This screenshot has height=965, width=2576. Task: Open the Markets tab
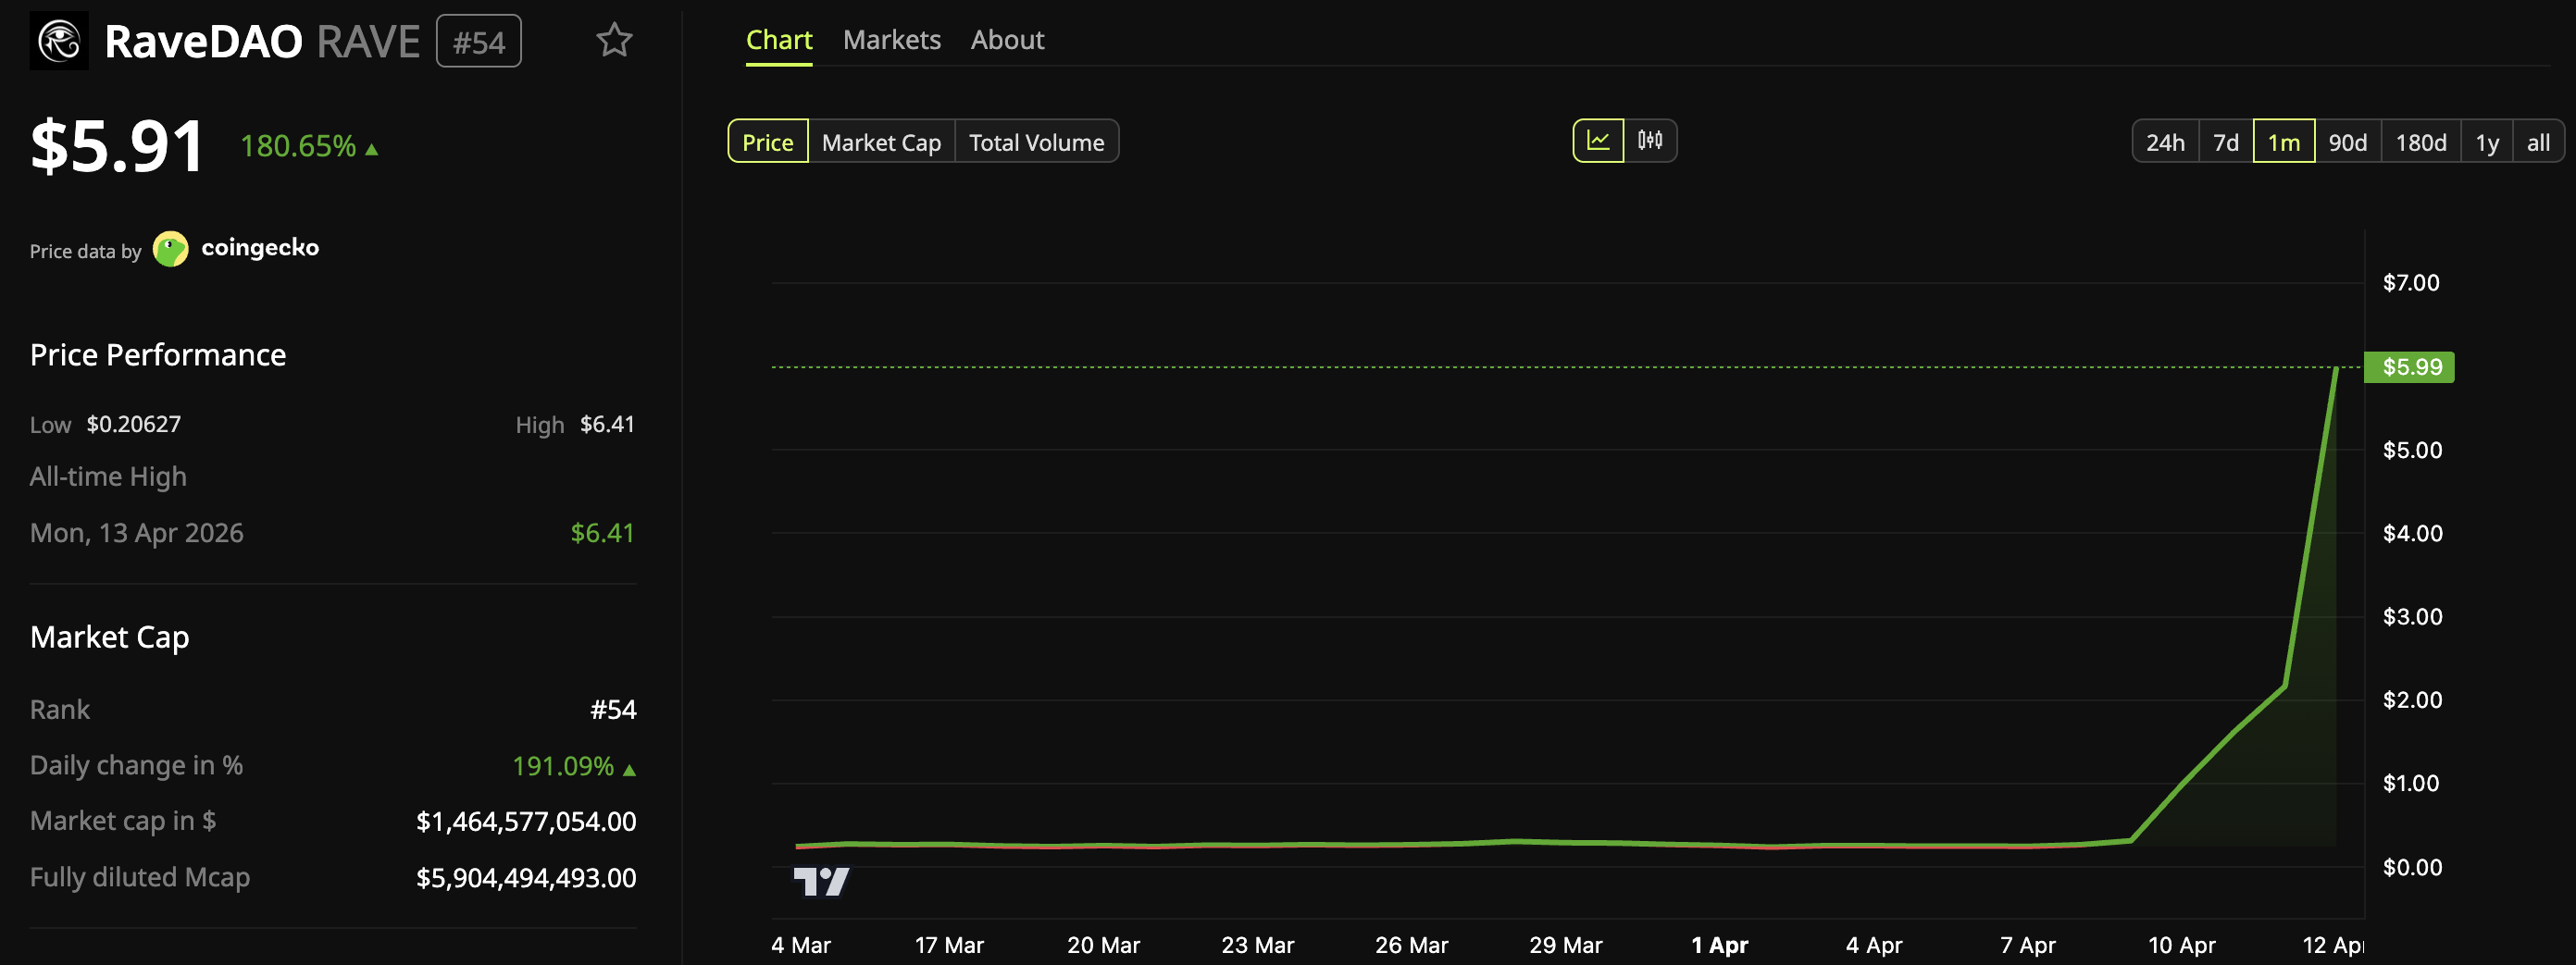tap(892, 39)
